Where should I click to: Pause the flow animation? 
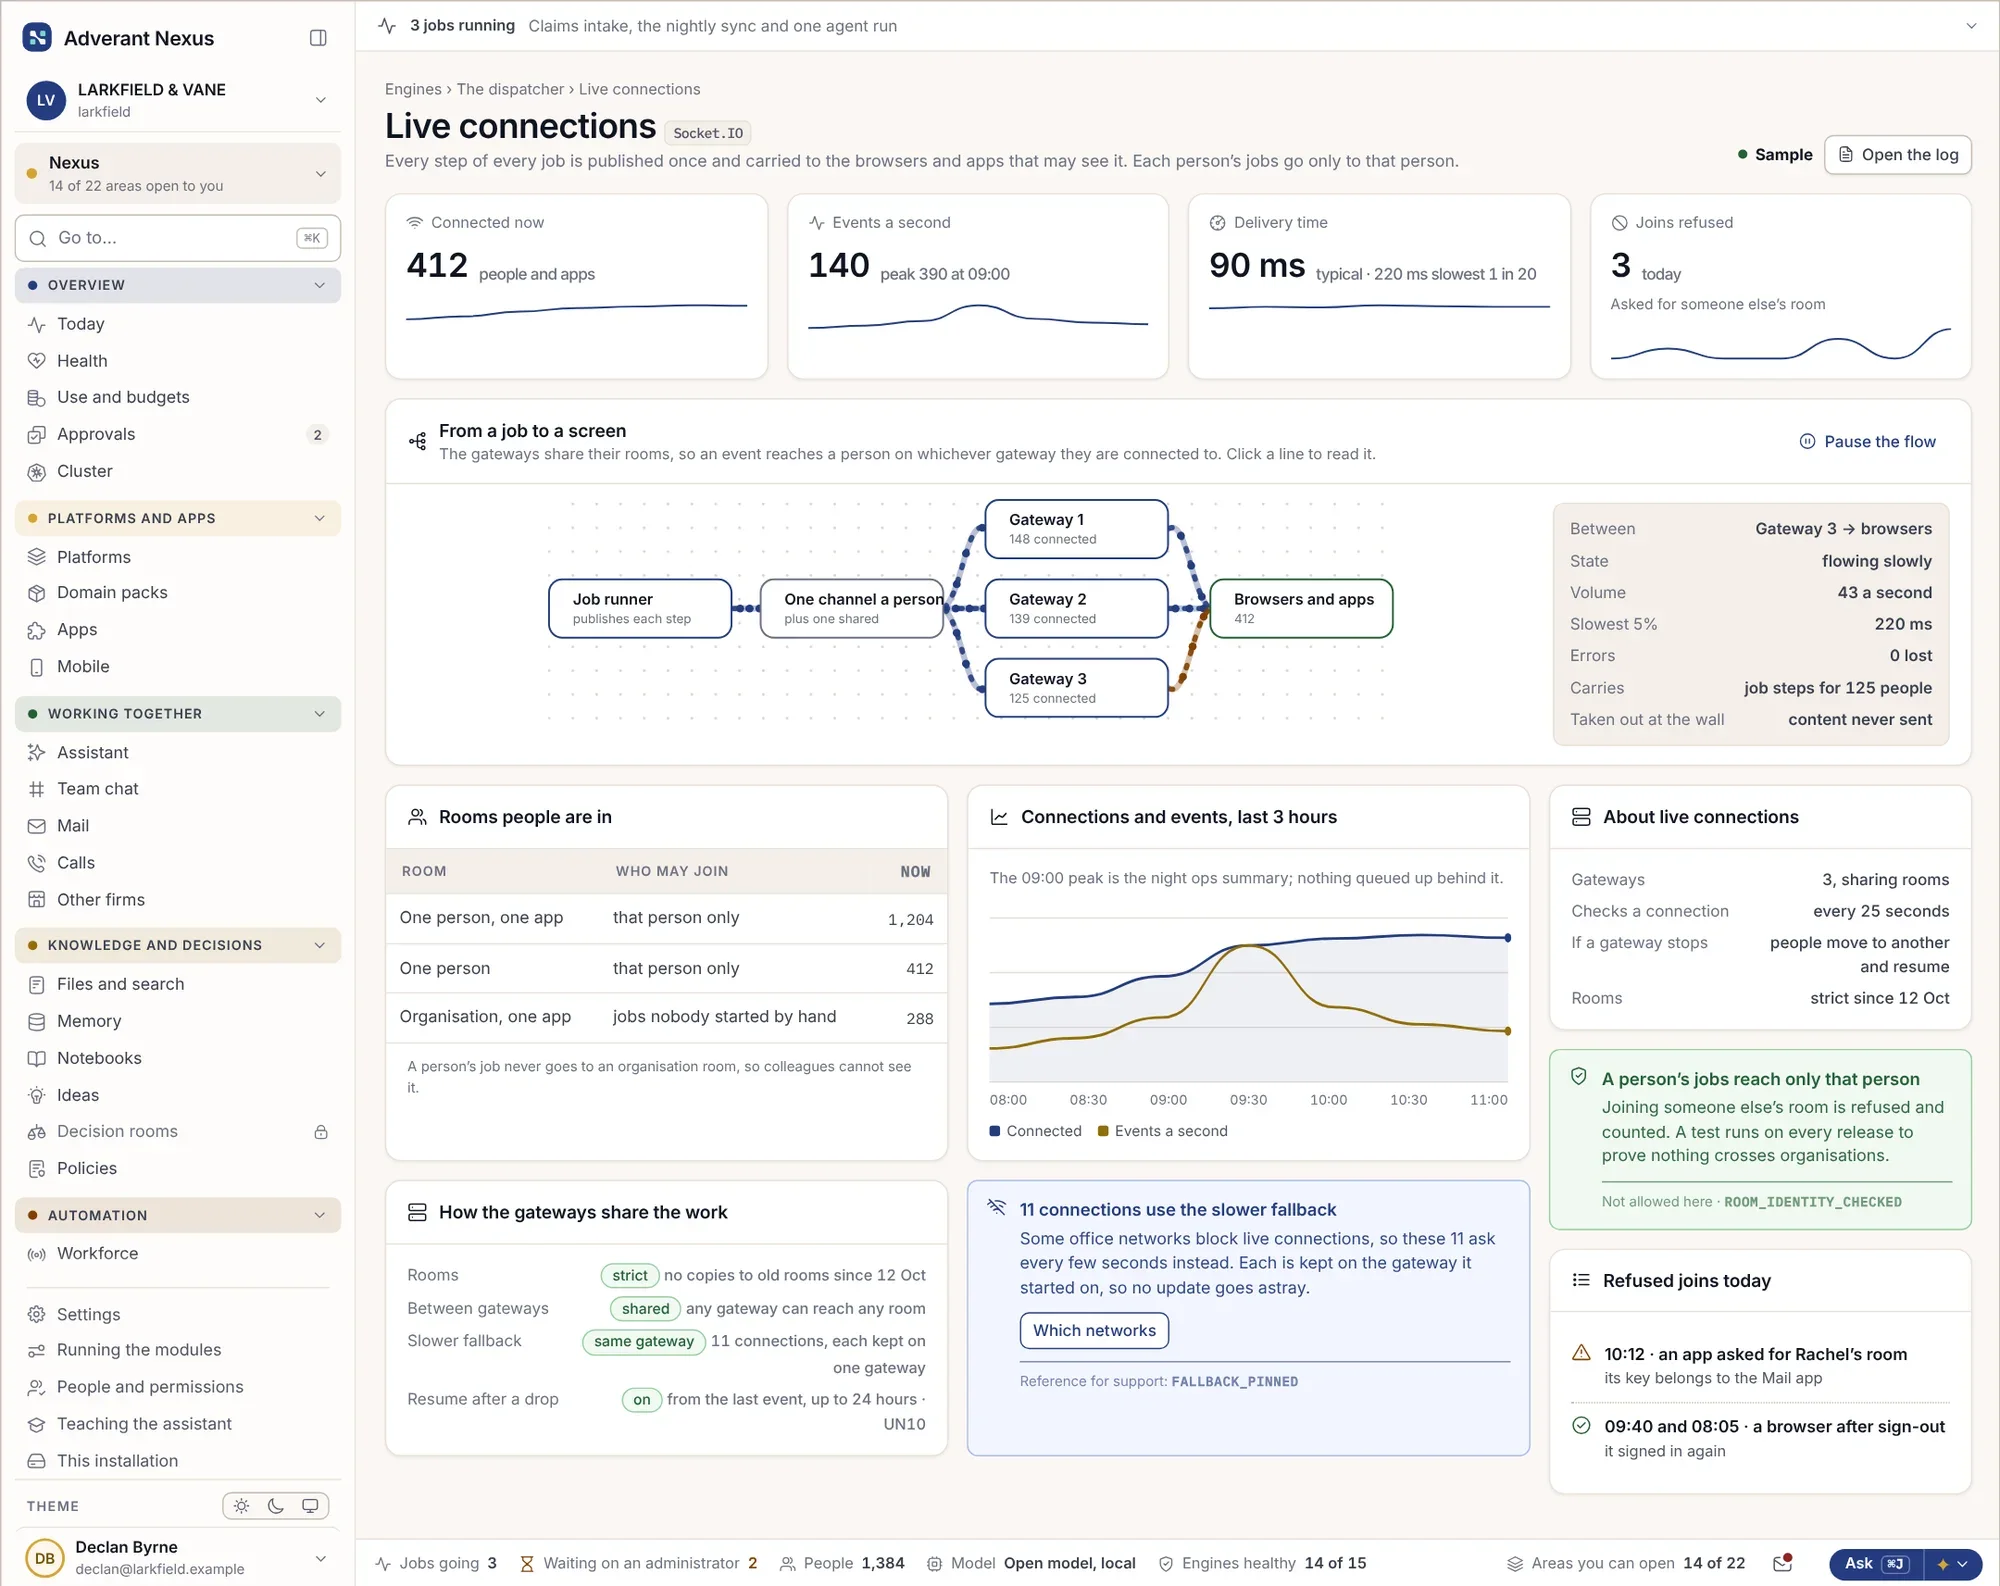pyautogui.click(x=1867, y=442)
